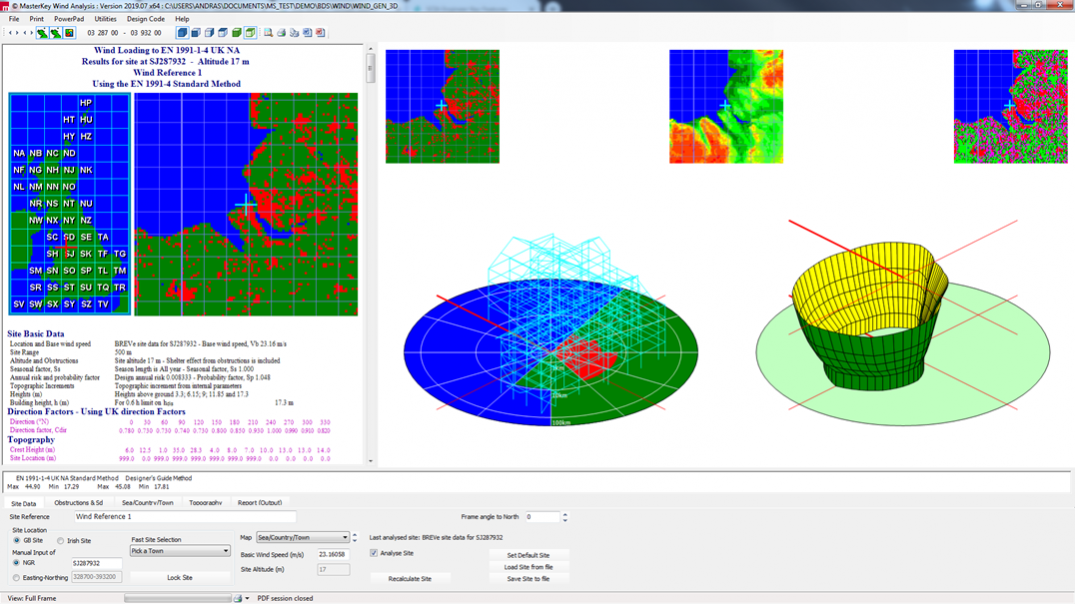Open the Help menu
Screen dimensions: 1075x604
(182, 19)
